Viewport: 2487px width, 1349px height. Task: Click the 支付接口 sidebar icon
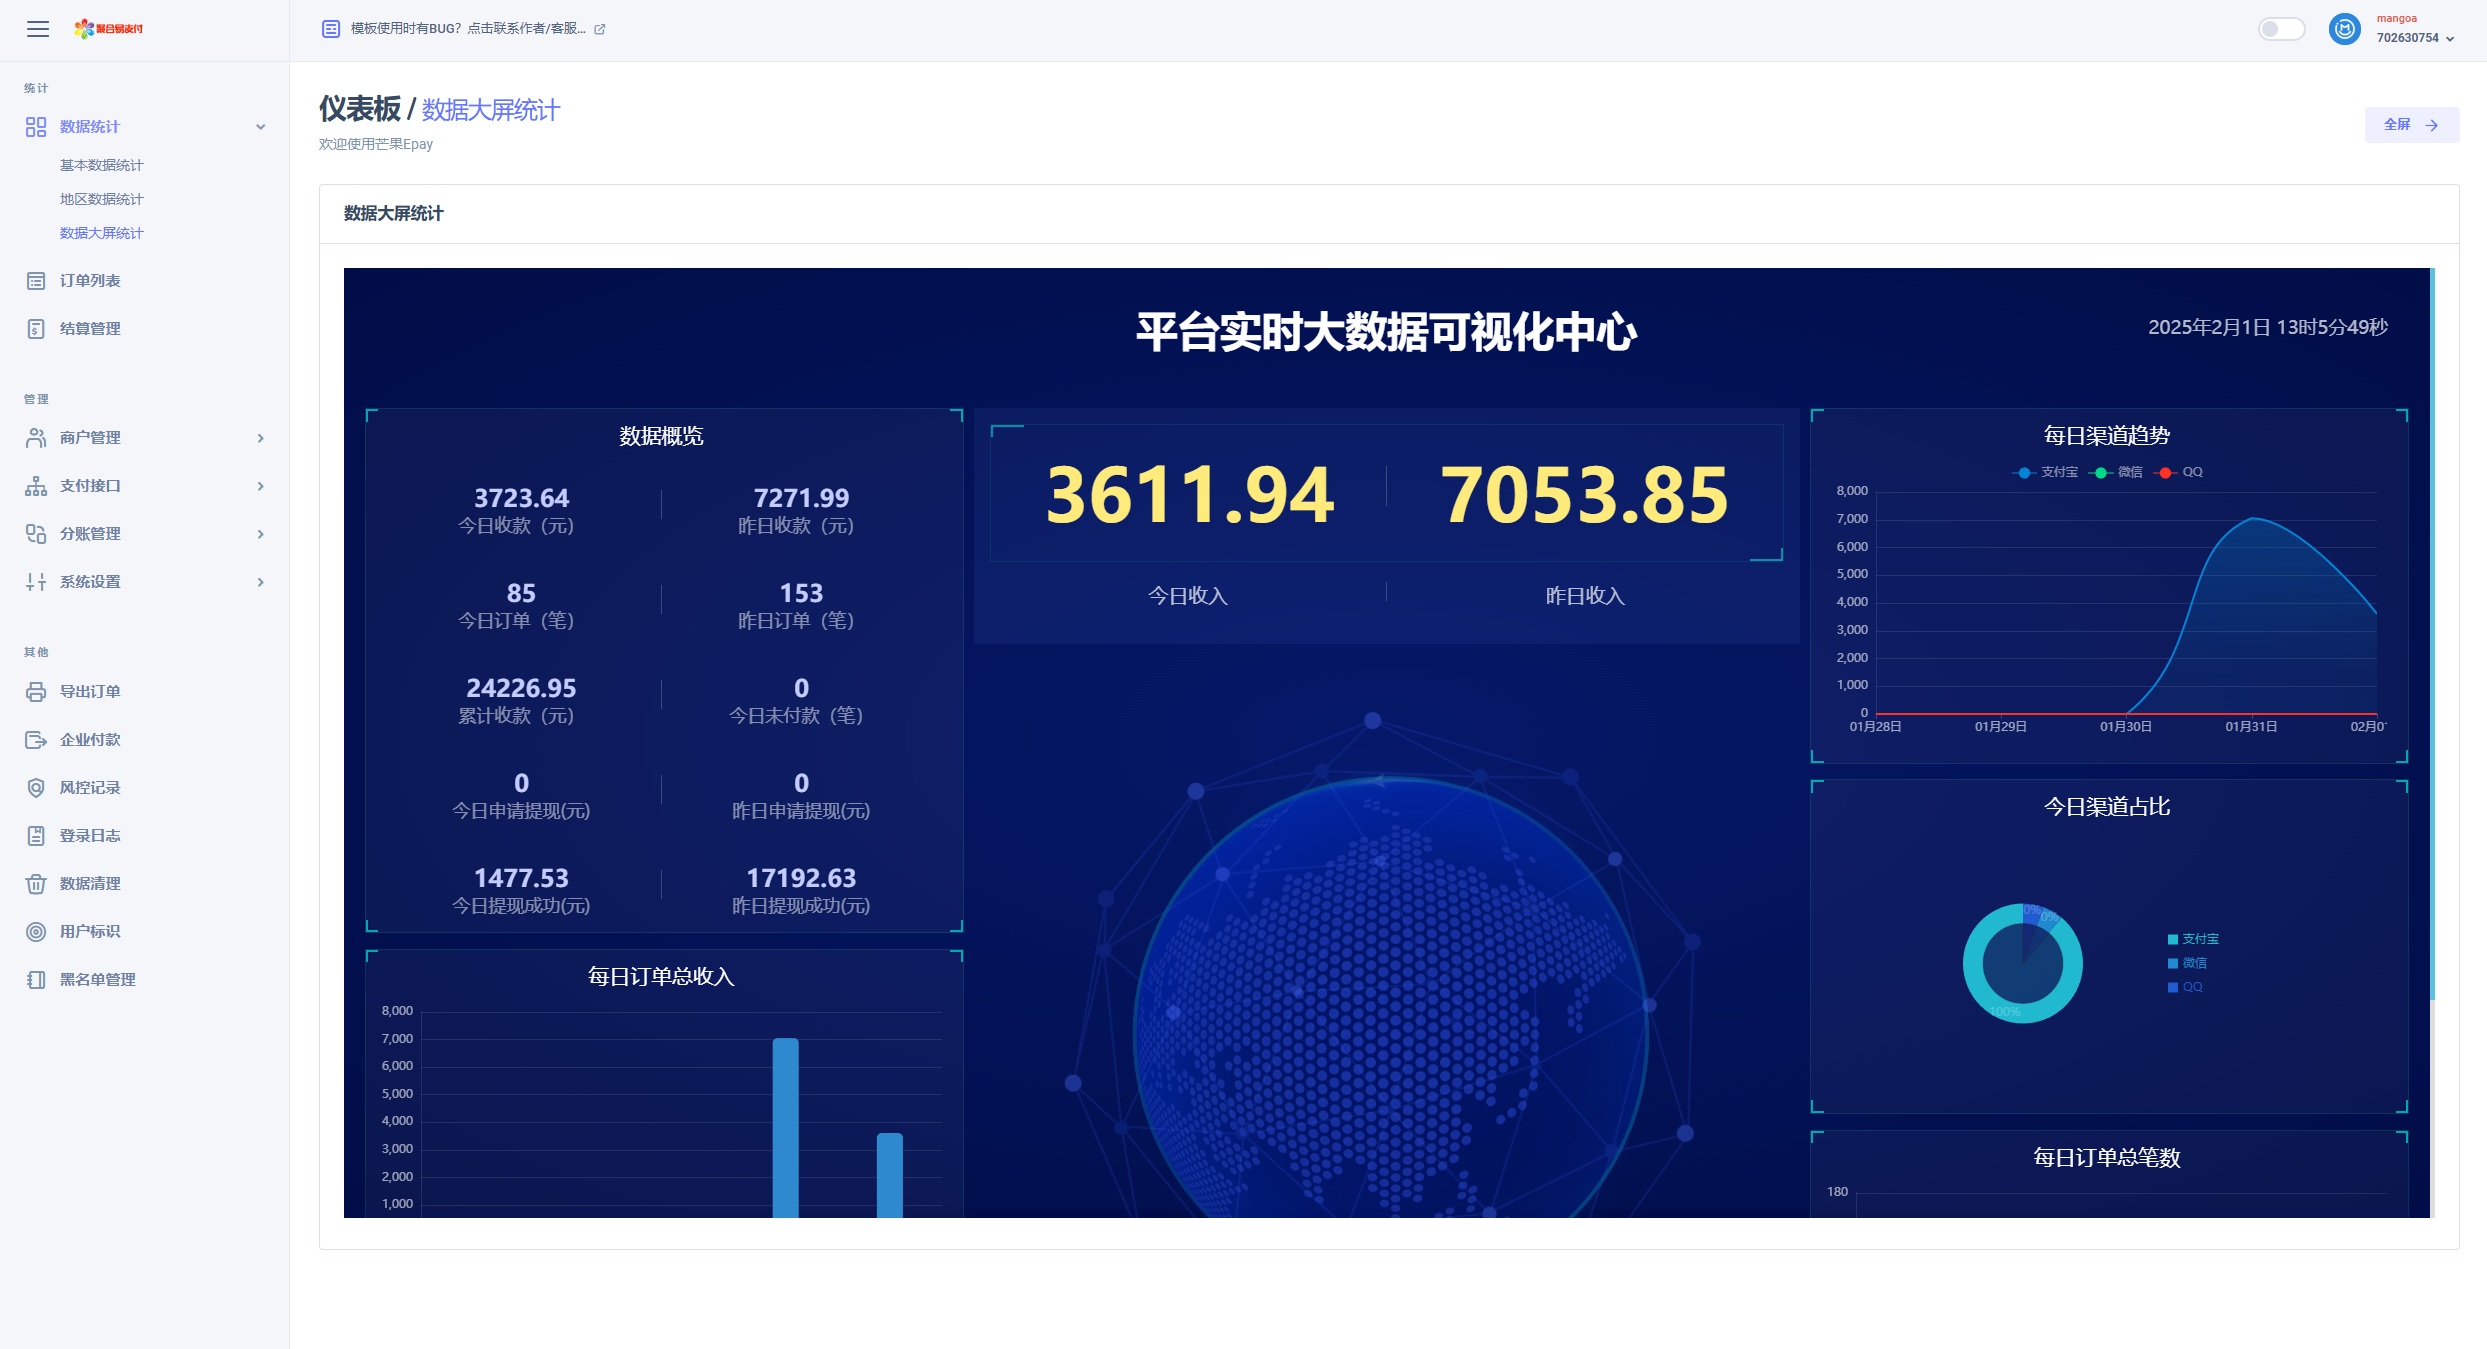36,486
